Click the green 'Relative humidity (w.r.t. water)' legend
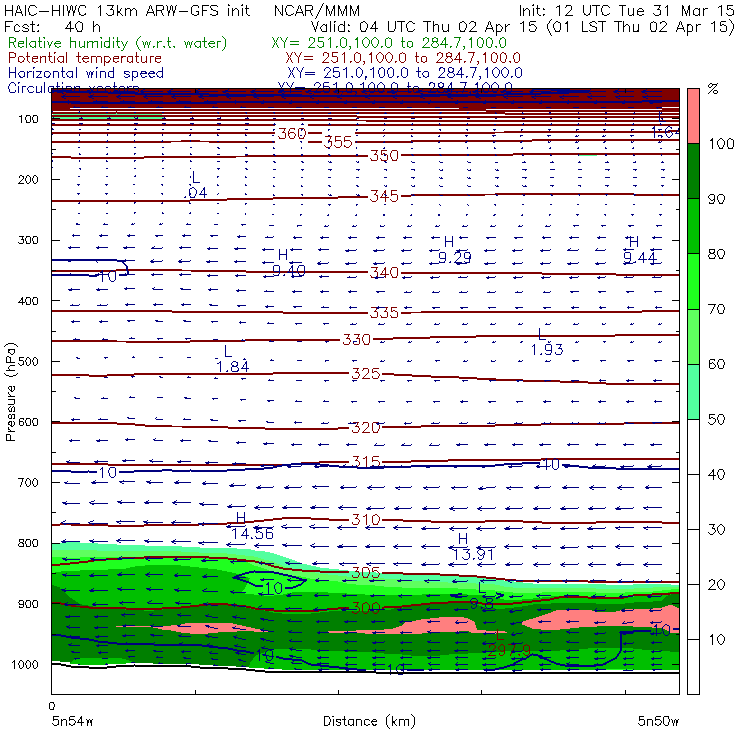 [118, 43]
